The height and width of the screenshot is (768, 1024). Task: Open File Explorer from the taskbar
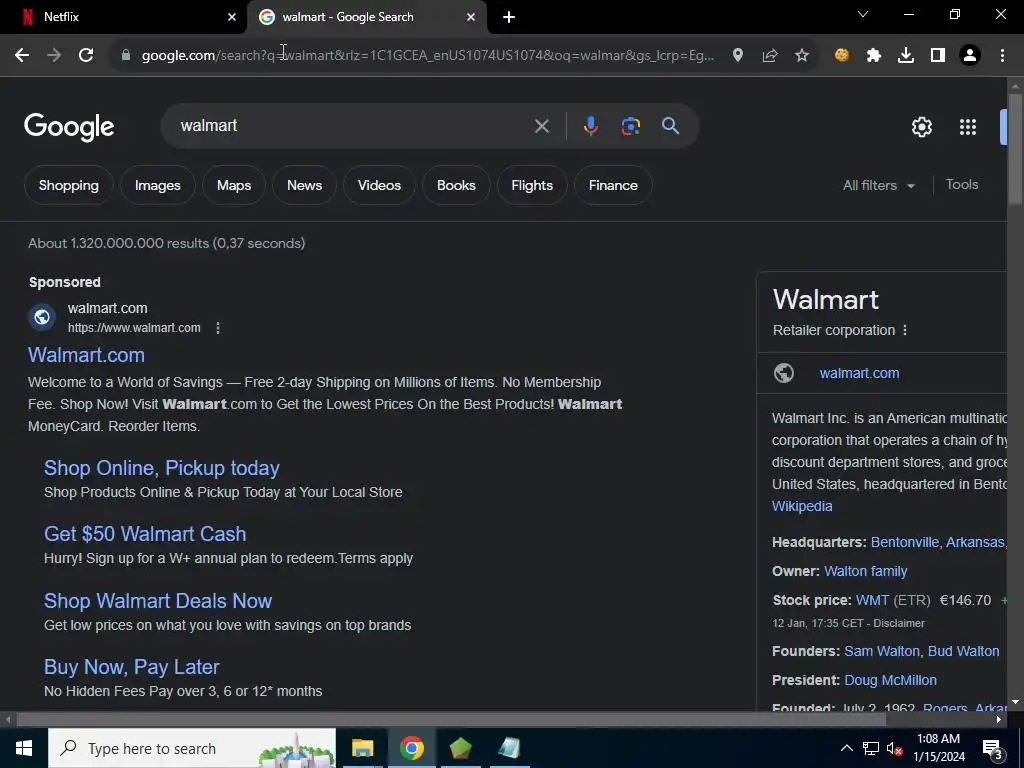pyautogui.click(x=362, y=748)
